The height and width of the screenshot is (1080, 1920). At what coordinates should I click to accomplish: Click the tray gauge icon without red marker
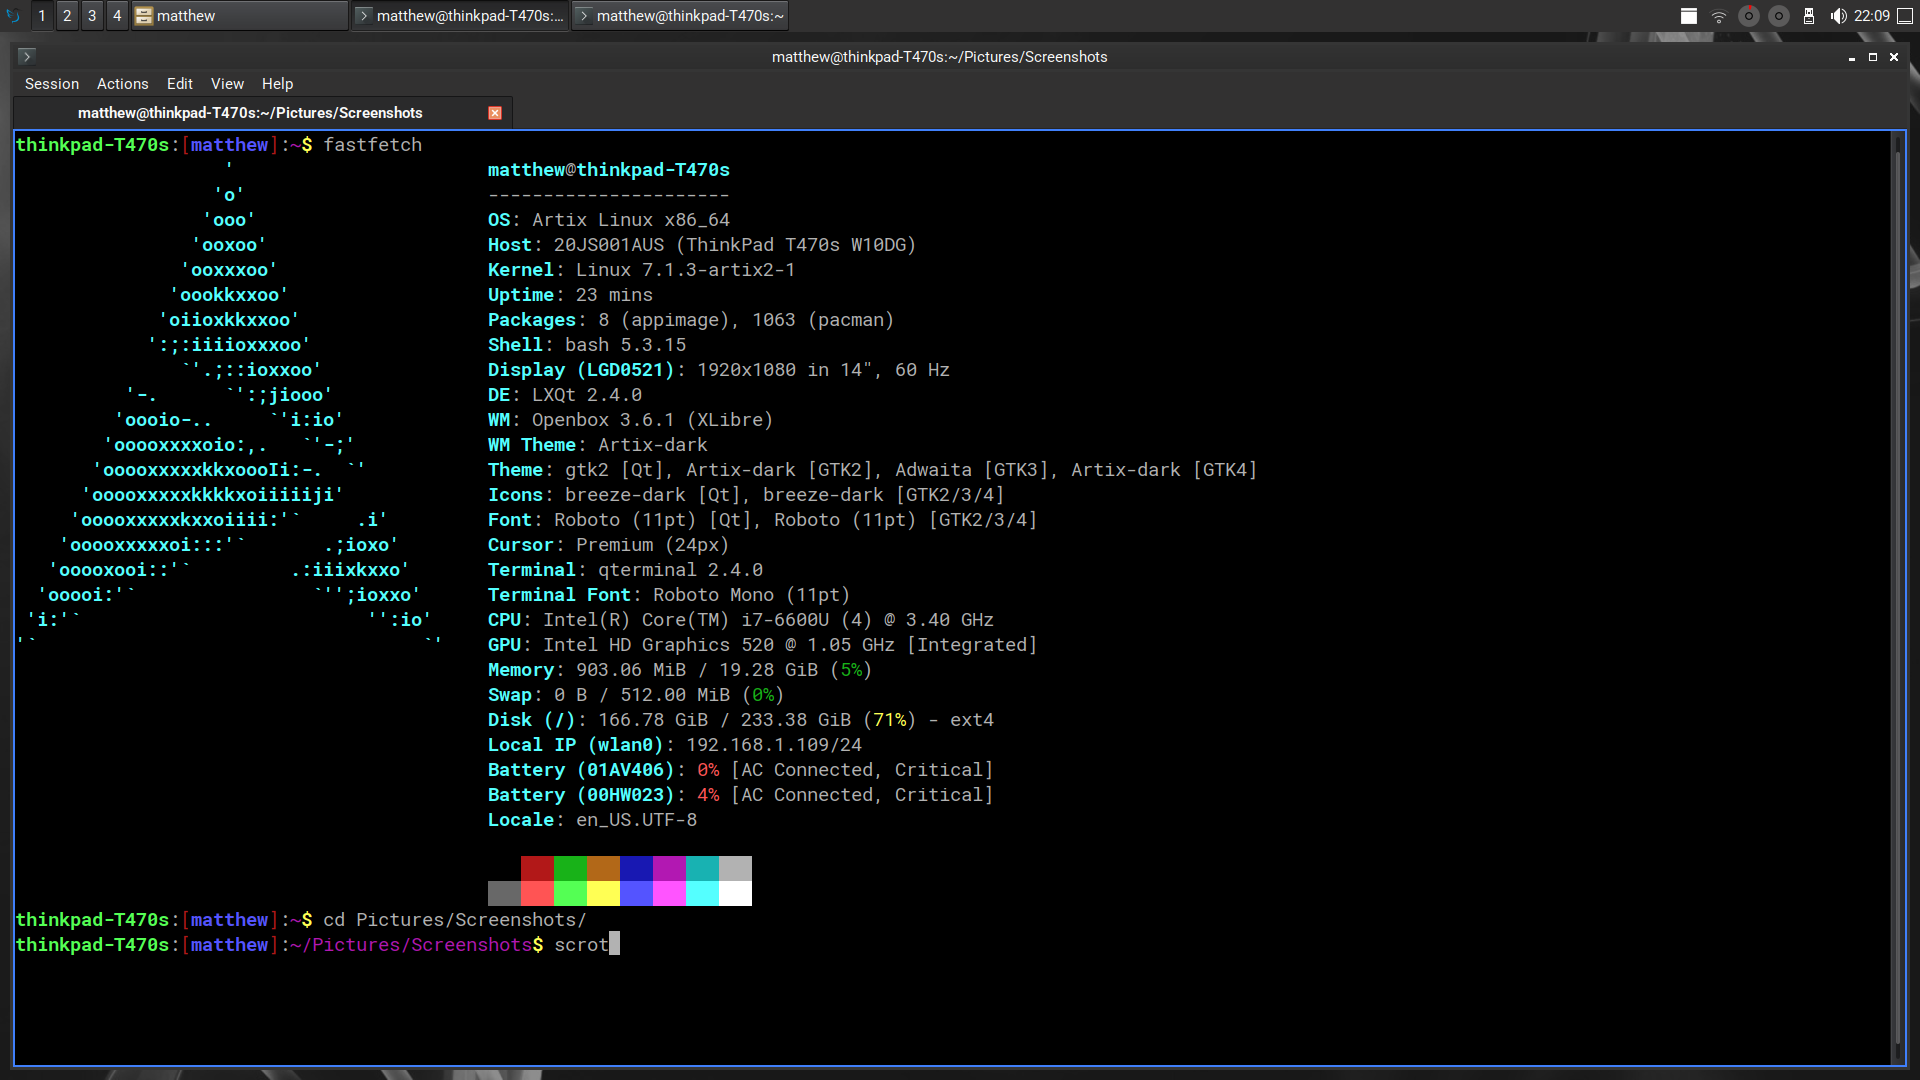tap(1779, 15)
